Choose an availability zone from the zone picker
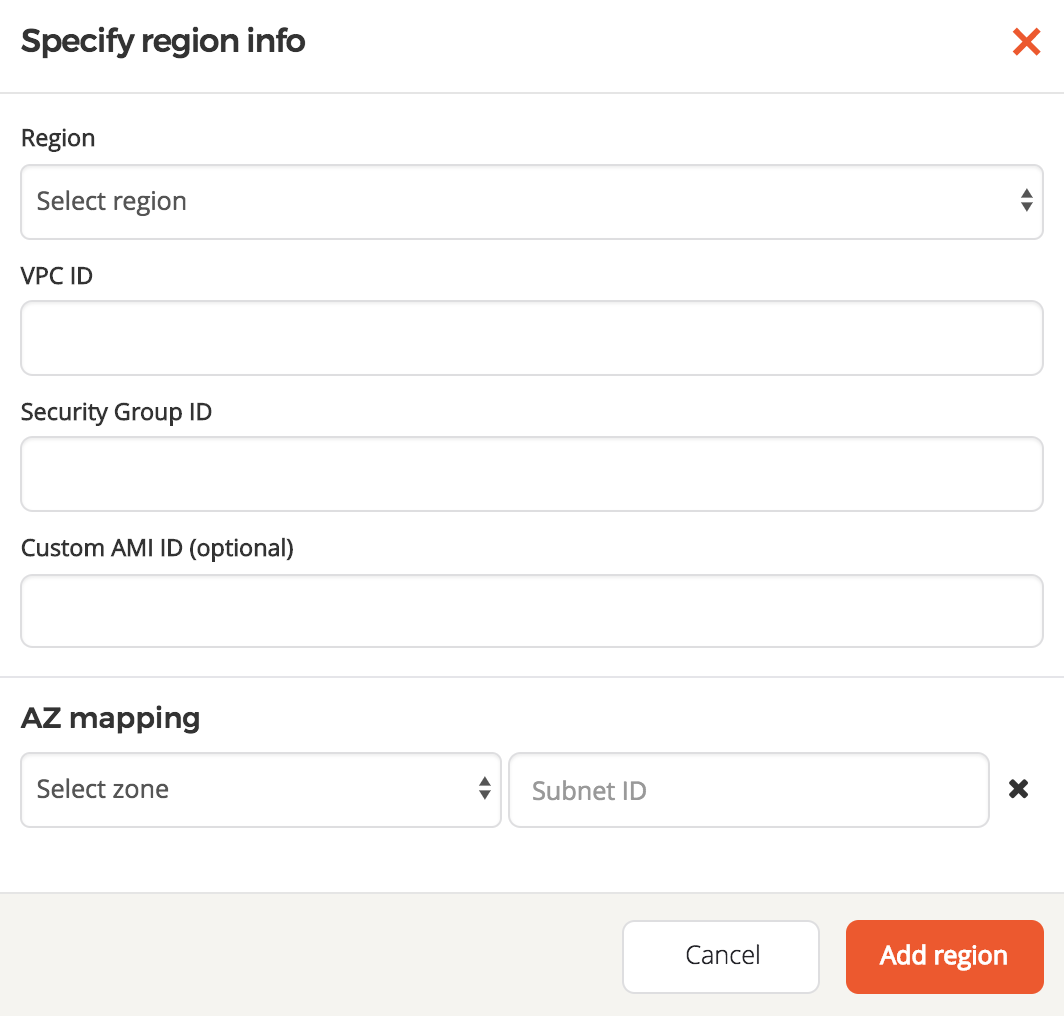Viewport: 1064px width, 1016px height. 260,790
